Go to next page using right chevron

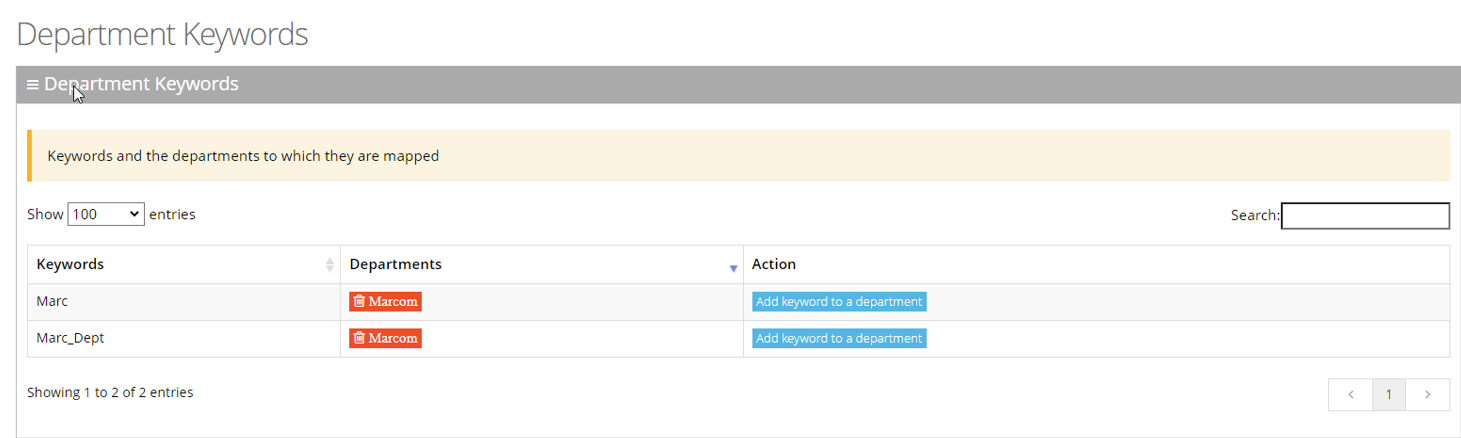[1427, 395]
